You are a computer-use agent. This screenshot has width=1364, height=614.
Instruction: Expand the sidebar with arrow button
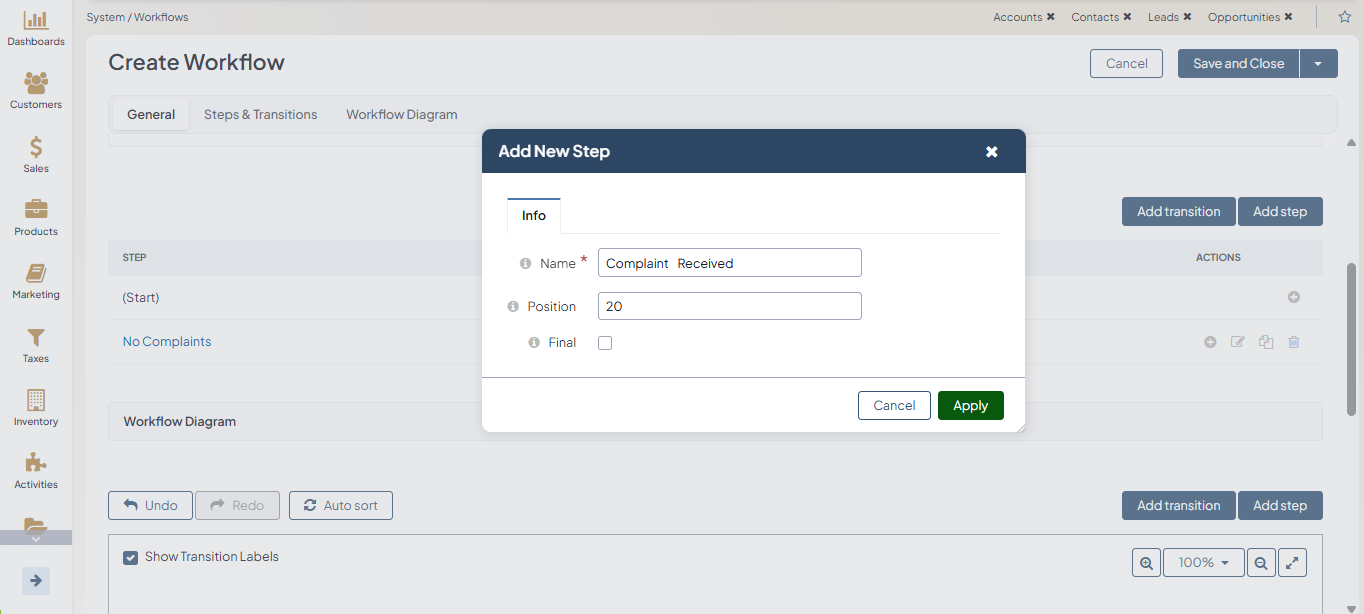[36, 581]
